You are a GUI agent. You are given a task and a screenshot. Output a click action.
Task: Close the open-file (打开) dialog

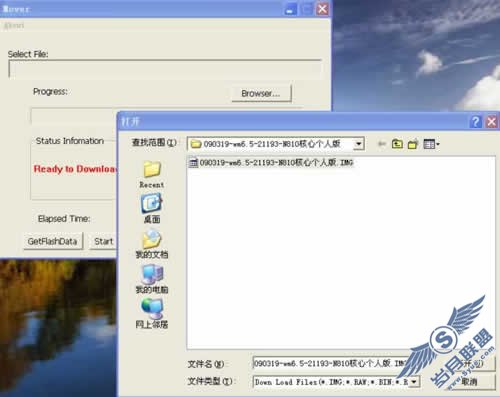(x=492, y=122)
